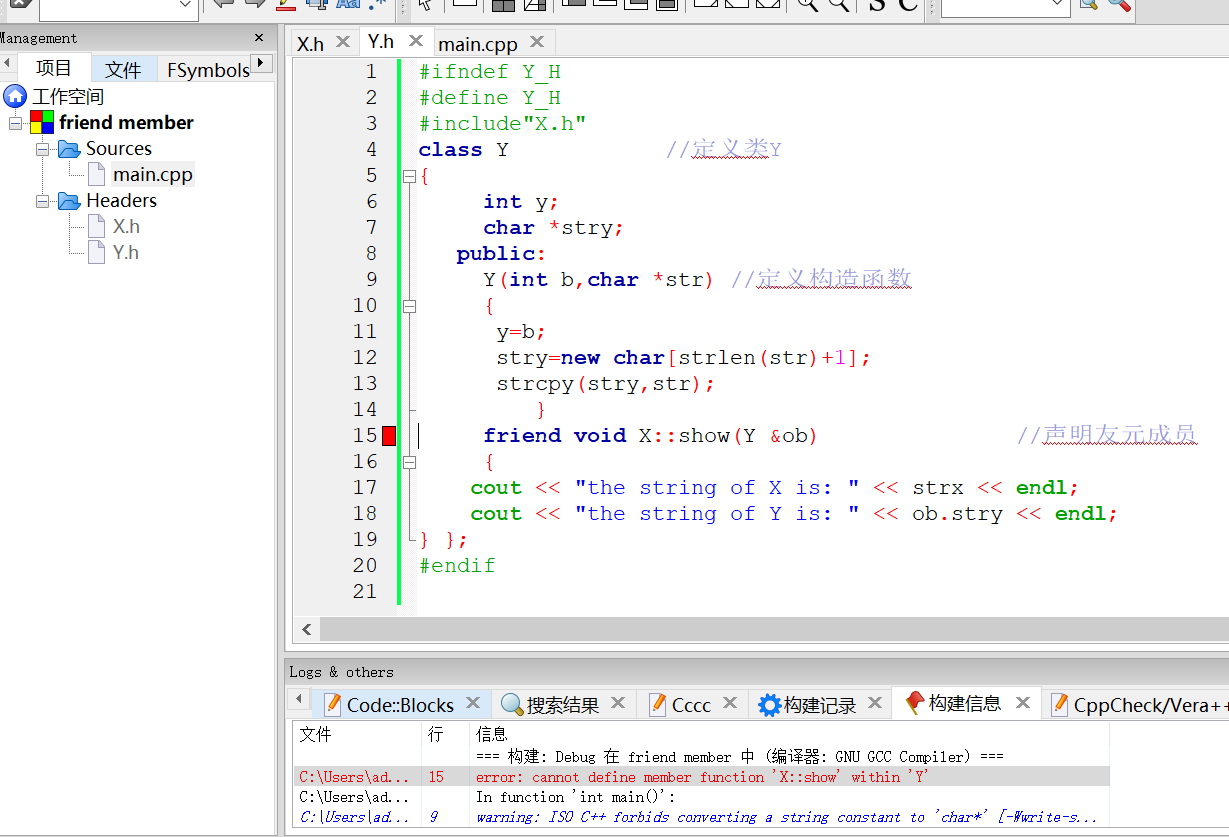Click the Headers folder icon

click(69, 201)
